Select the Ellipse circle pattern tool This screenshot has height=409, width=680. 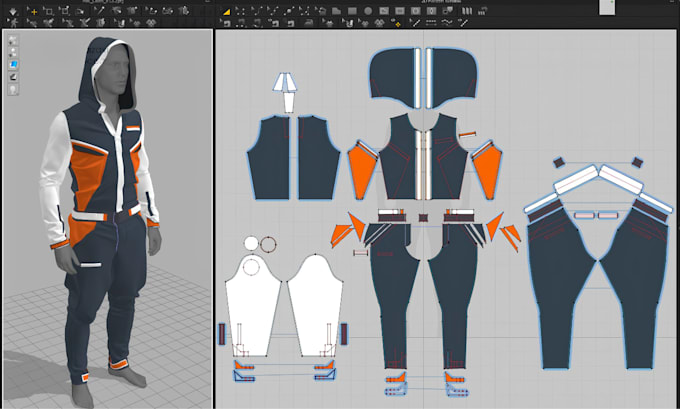pyautogui.click(x=368, y=11)
